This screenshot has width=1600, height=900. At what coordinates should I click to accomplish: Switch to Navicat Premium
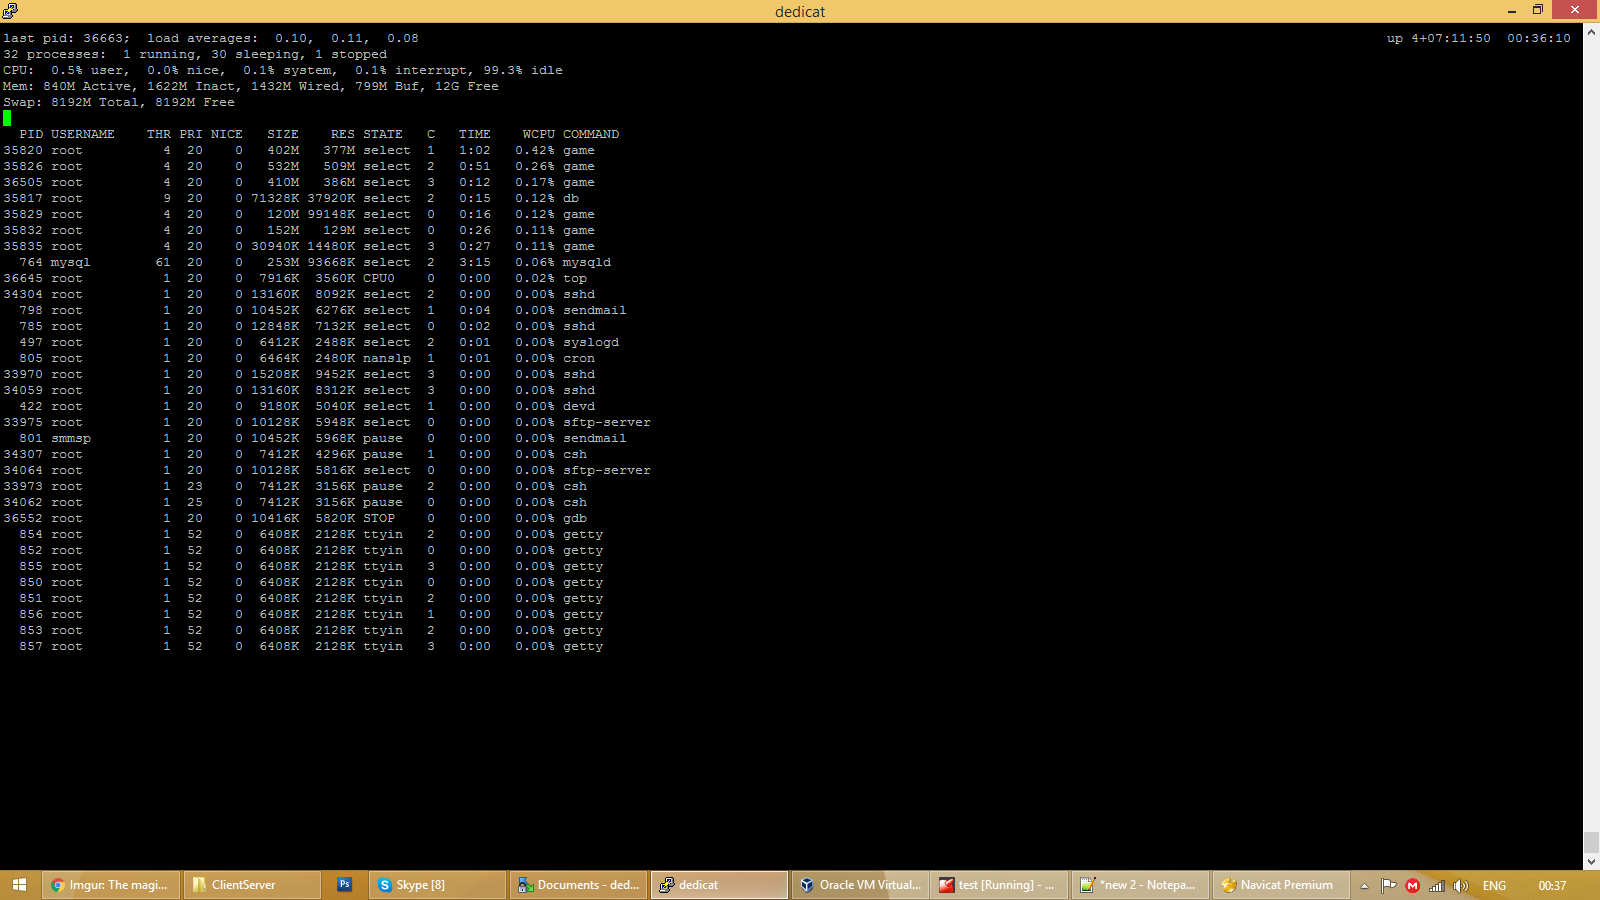1279,885
